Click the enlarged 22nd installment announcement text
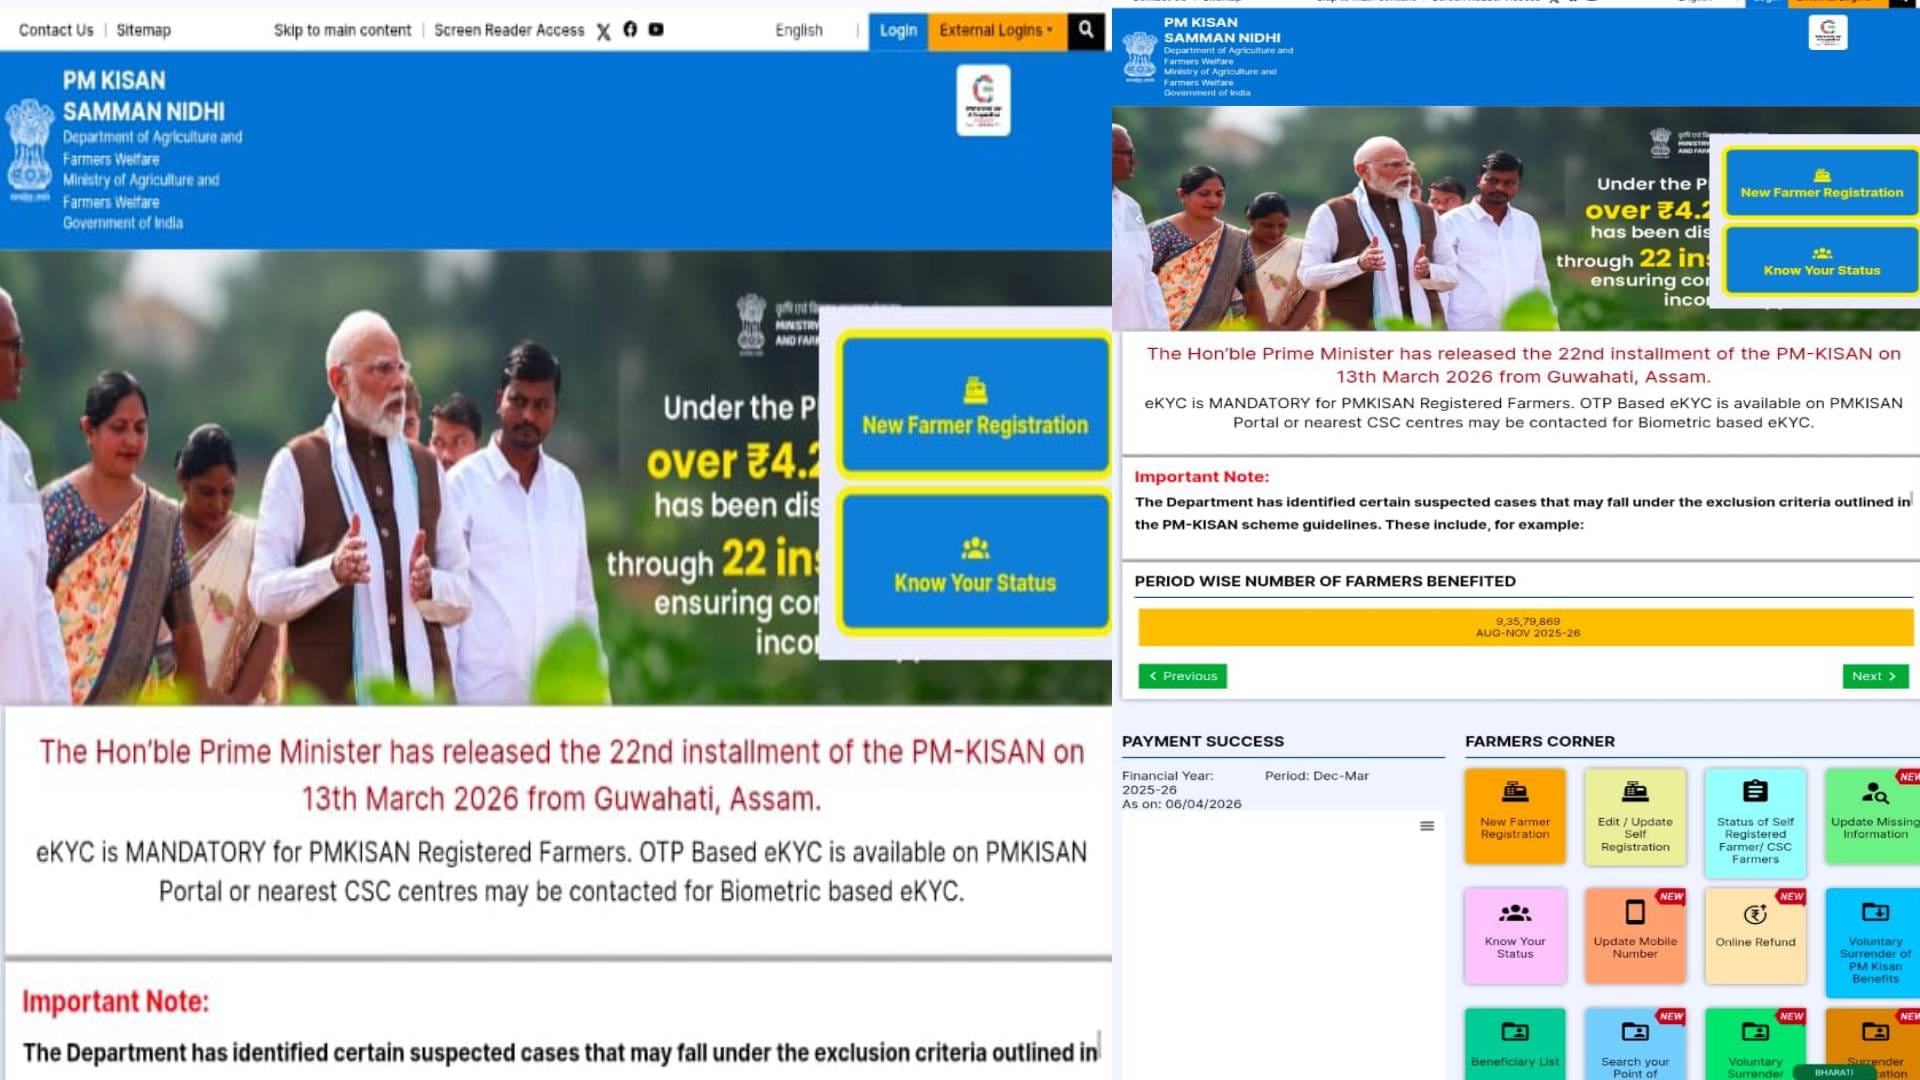This screenshot has height=1080, width=1920. [561, 775]
